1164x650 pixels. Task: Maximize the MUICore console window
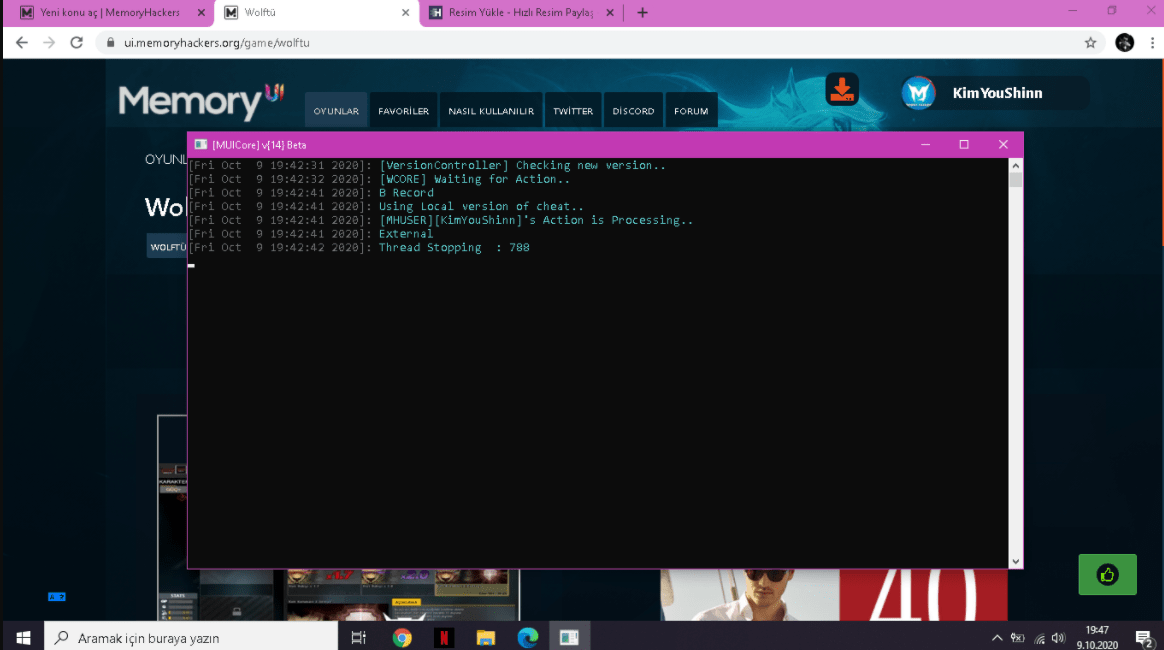click(964, 145)
